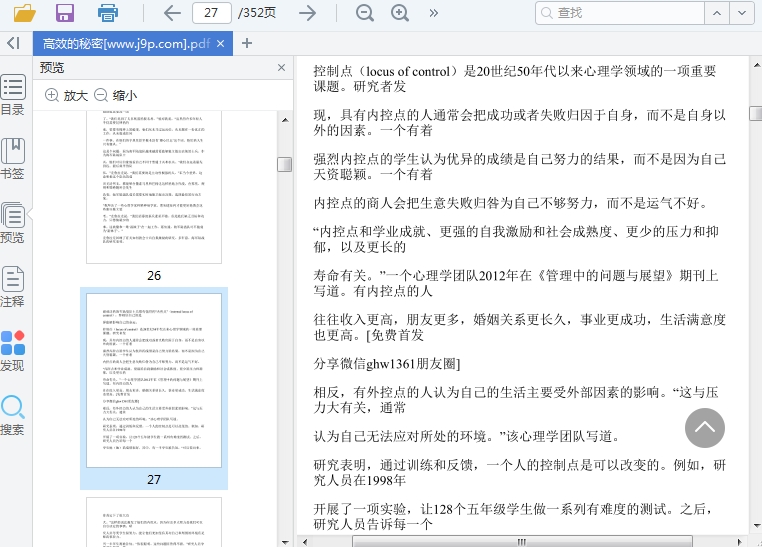The image size is (762, 547).
Task: Open the 搜索 search panel
Action: [13, 415]
